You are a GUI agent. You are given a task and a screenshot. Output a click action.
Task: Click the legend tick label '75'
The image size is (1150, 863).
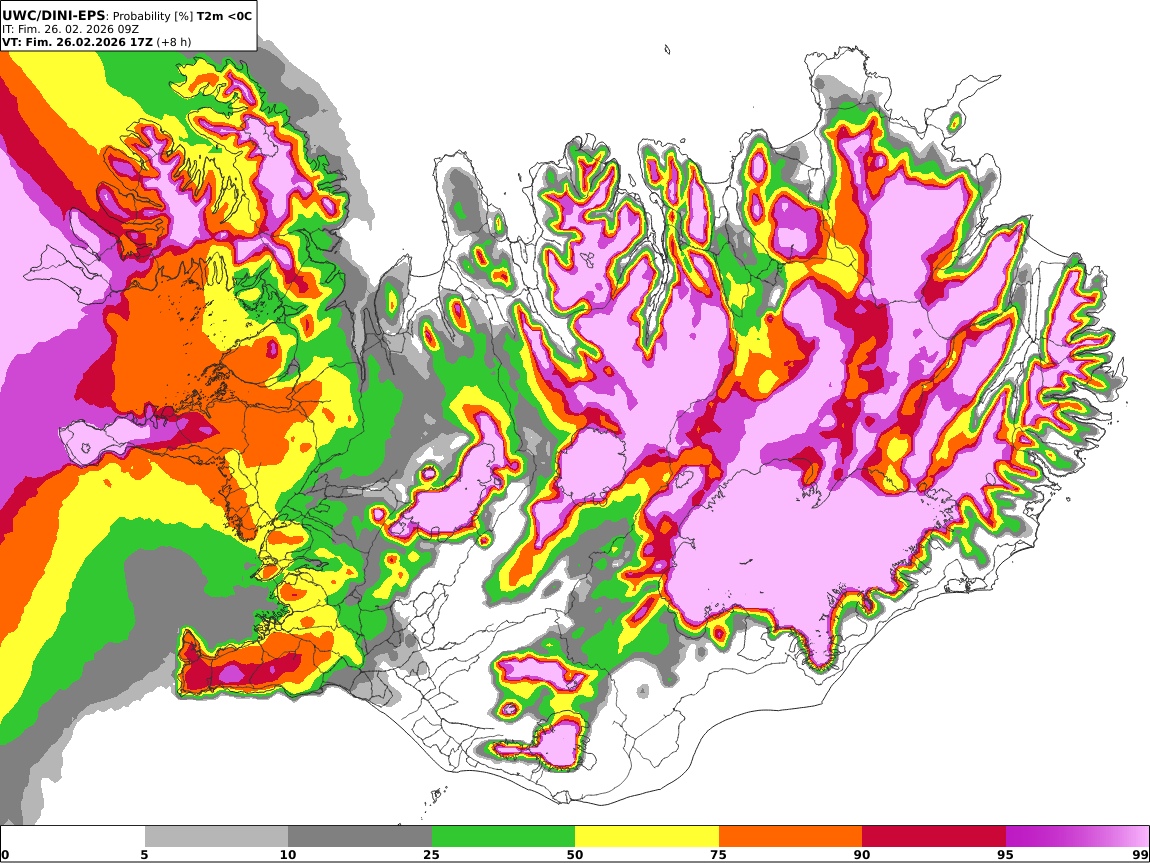click(718, 854)
